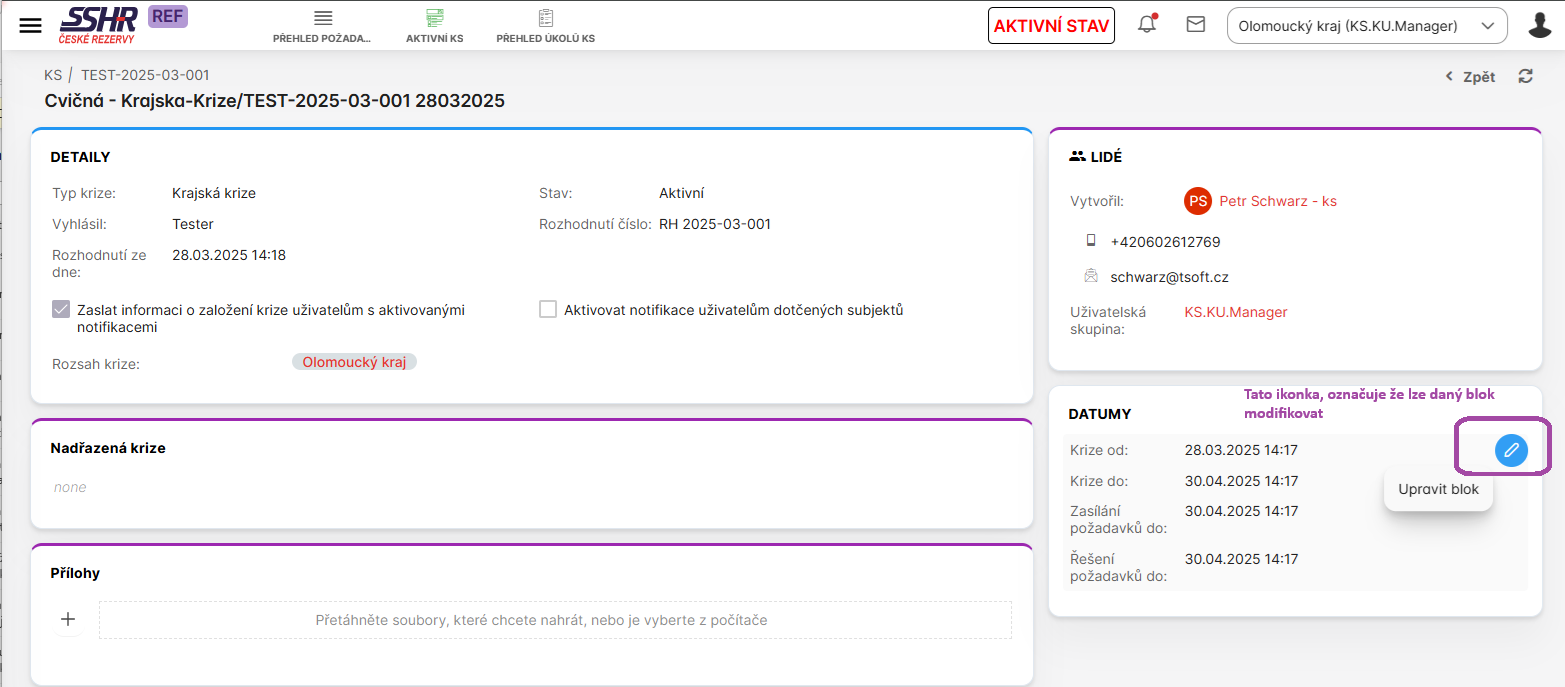Click the refresh icon next to Zpět
This screenshot has height=687, width=1565.
pos(1525,76)
